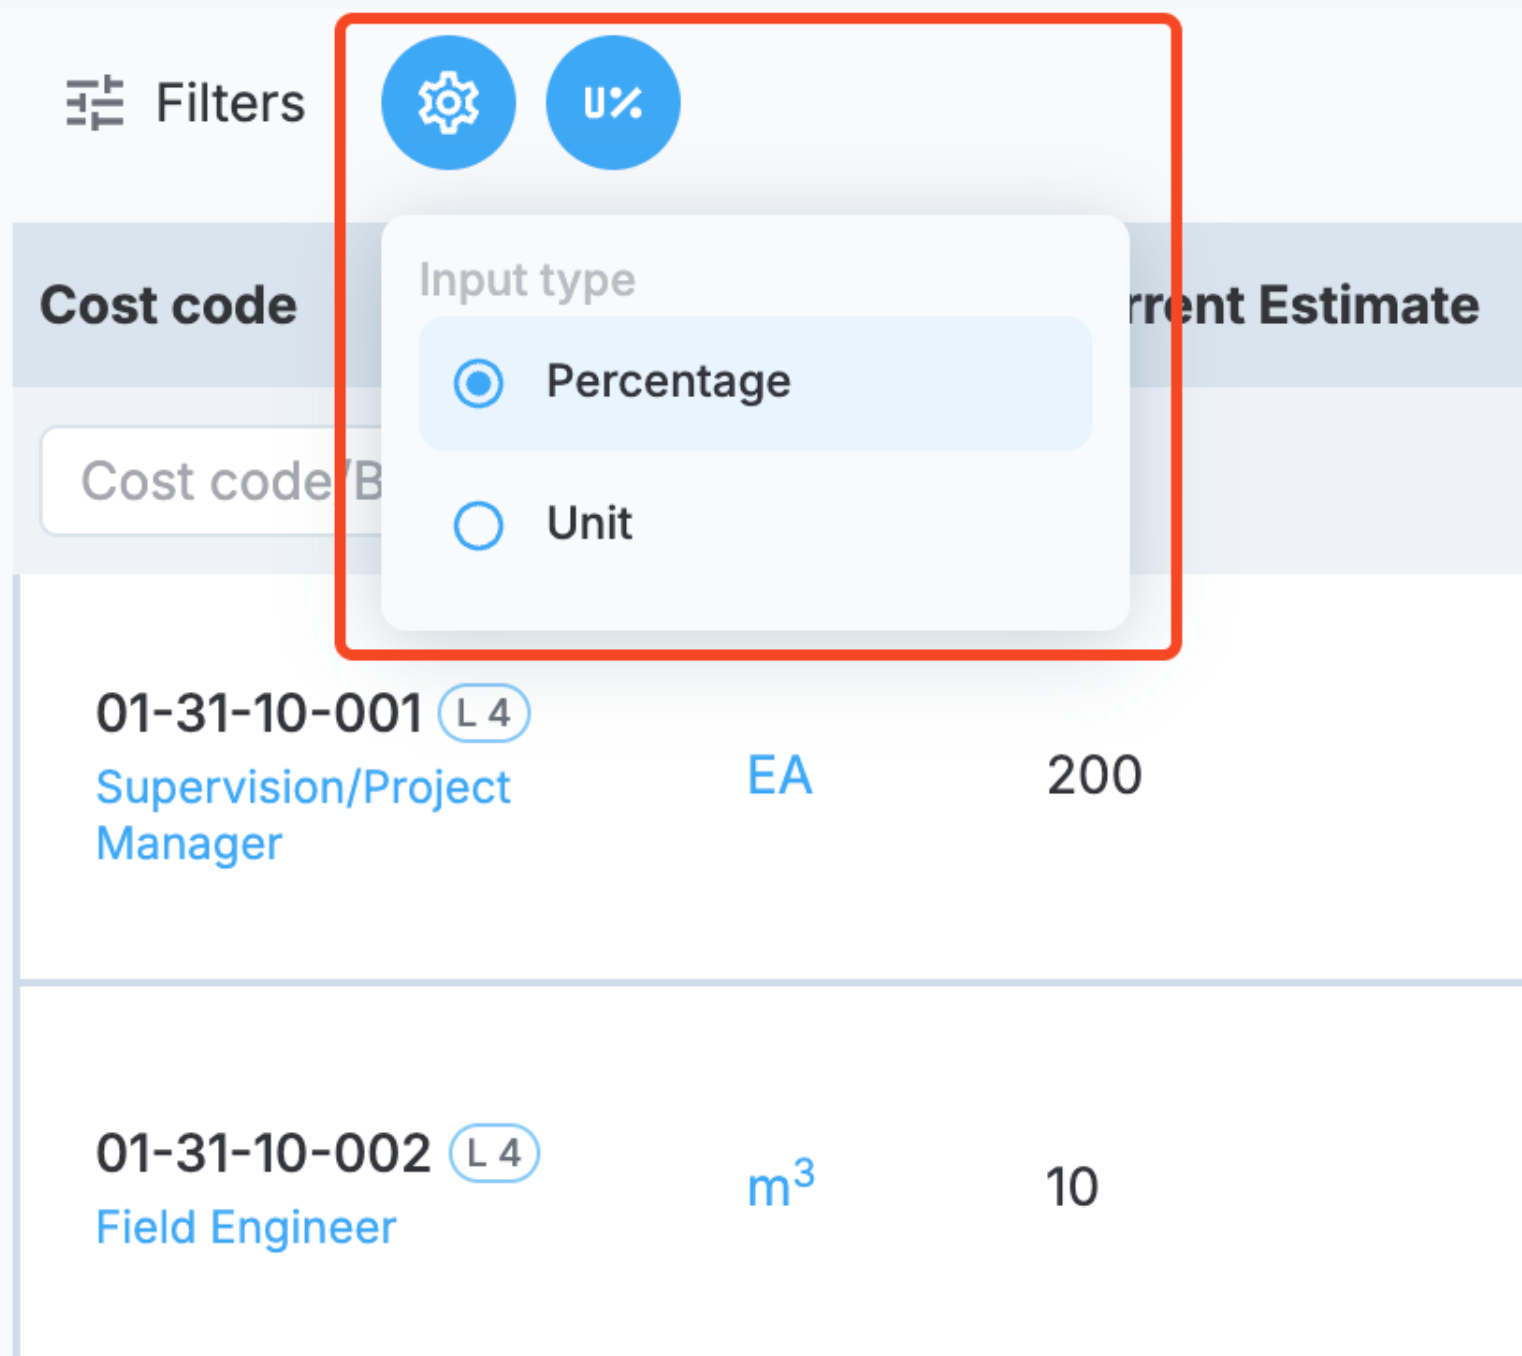Image resolution: width=1522 pixels, height=1356 pixels.
Task: Click the Filters label
Action: (x=230, y=103)
